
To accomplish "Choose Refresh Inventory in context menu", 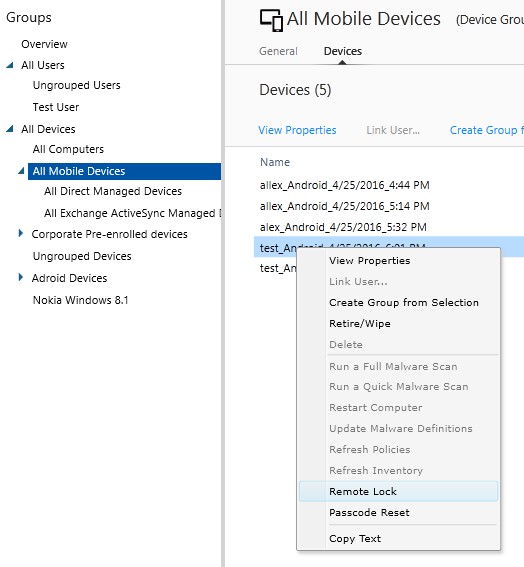I will pyautogui.click(x=398, y=471).
